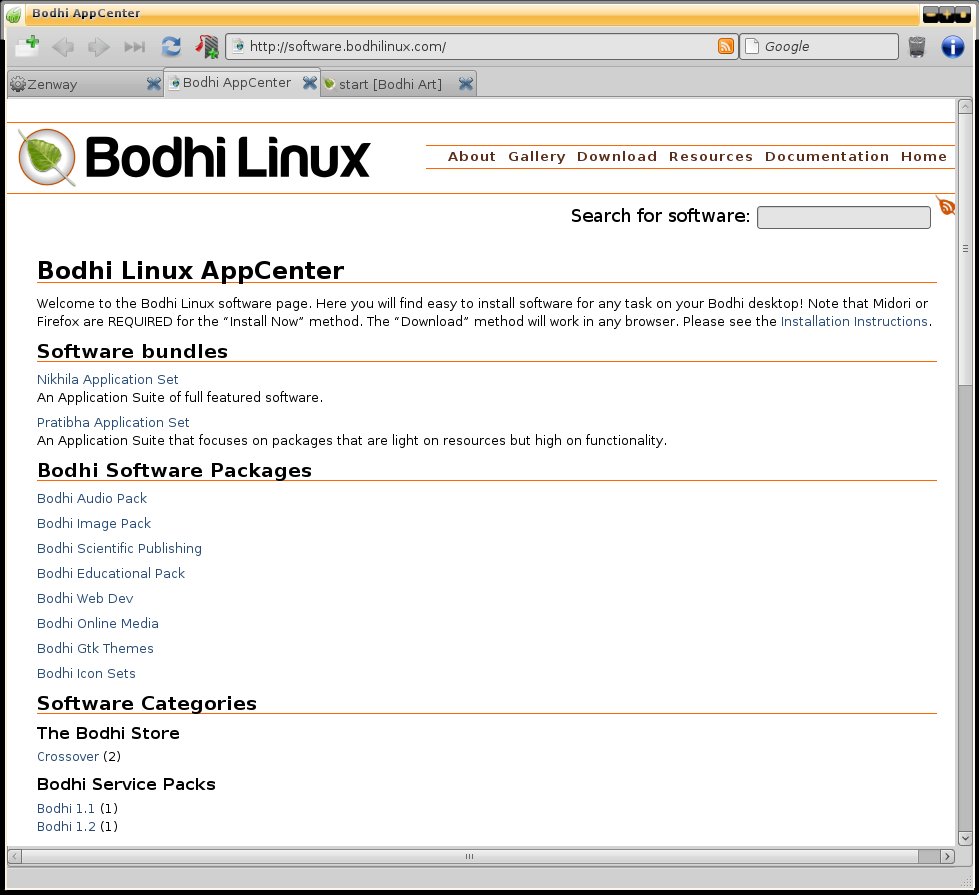The height and width of the screenshot is (895, 979).
Task: Open Pratibha Application Set link
Action: pos(113,423)
